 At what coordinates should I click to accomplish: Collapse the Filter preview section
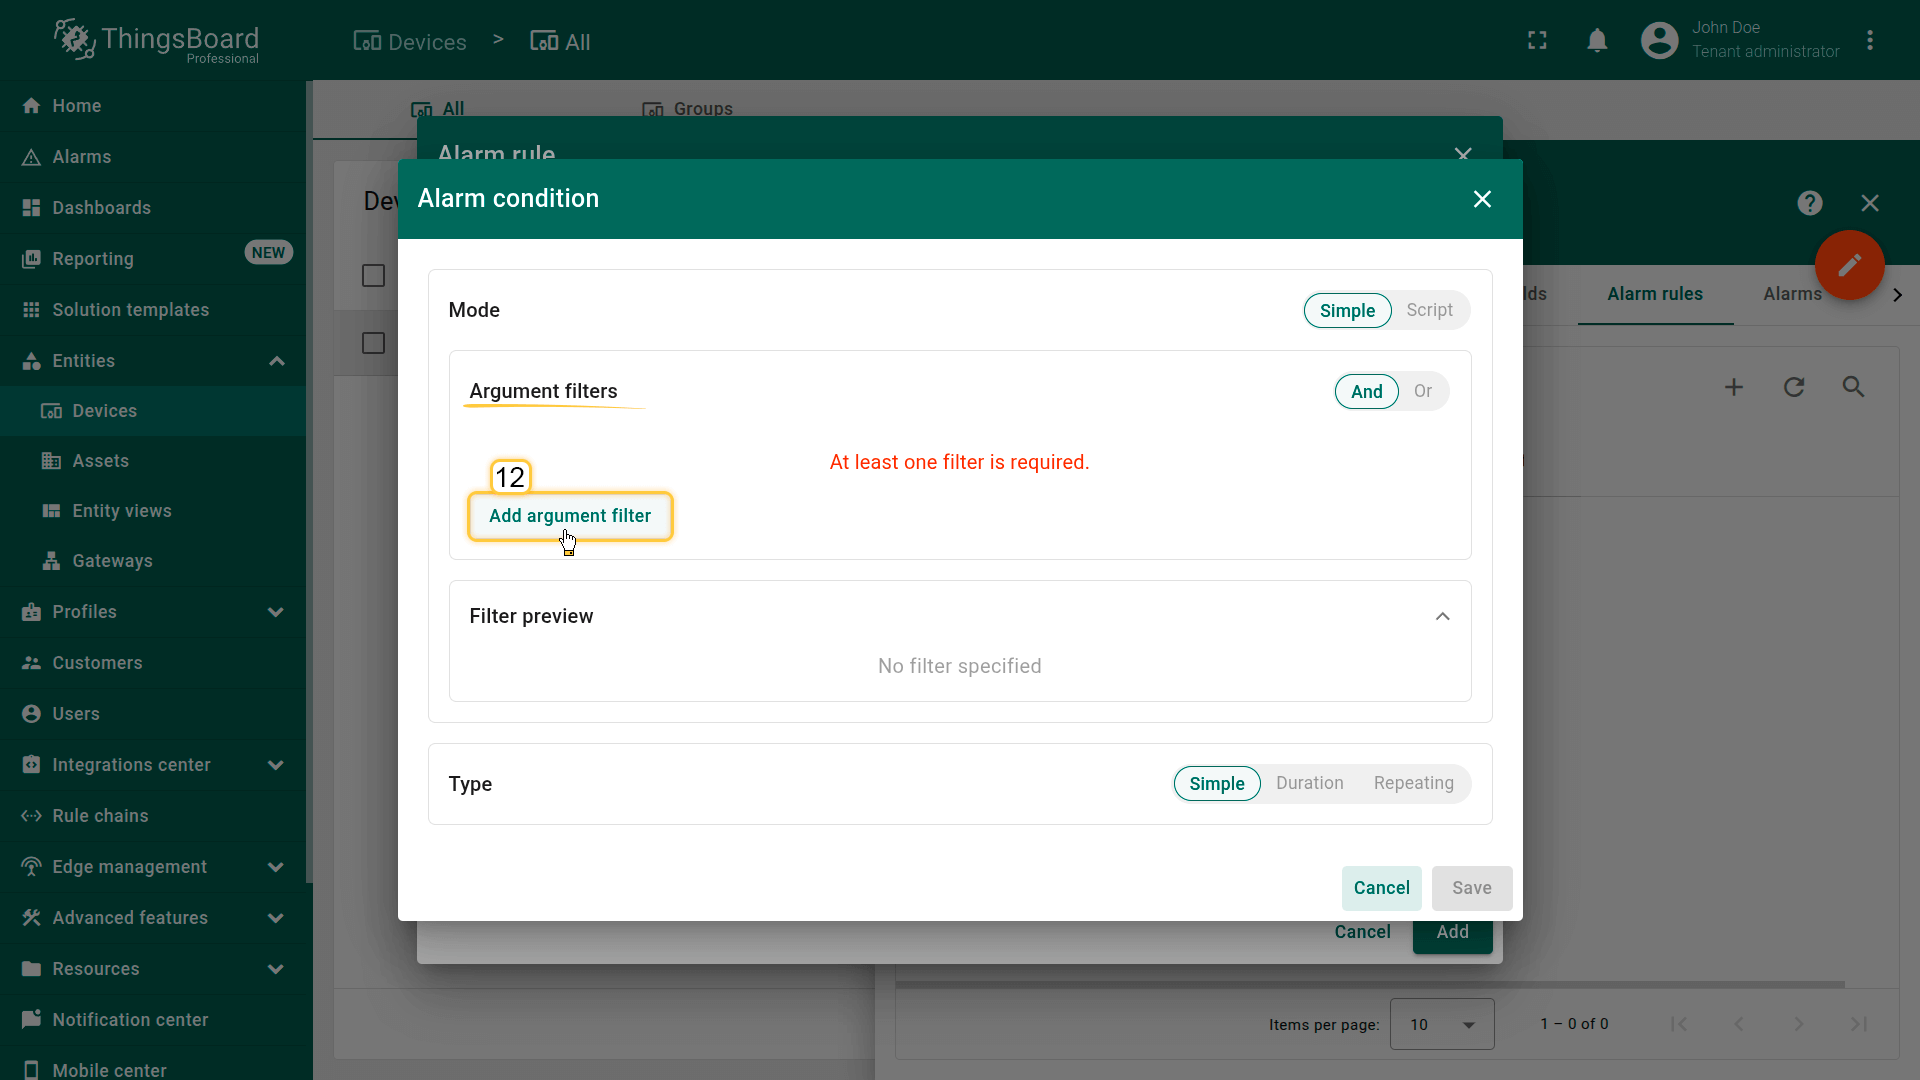click(x=1442, y=616)
